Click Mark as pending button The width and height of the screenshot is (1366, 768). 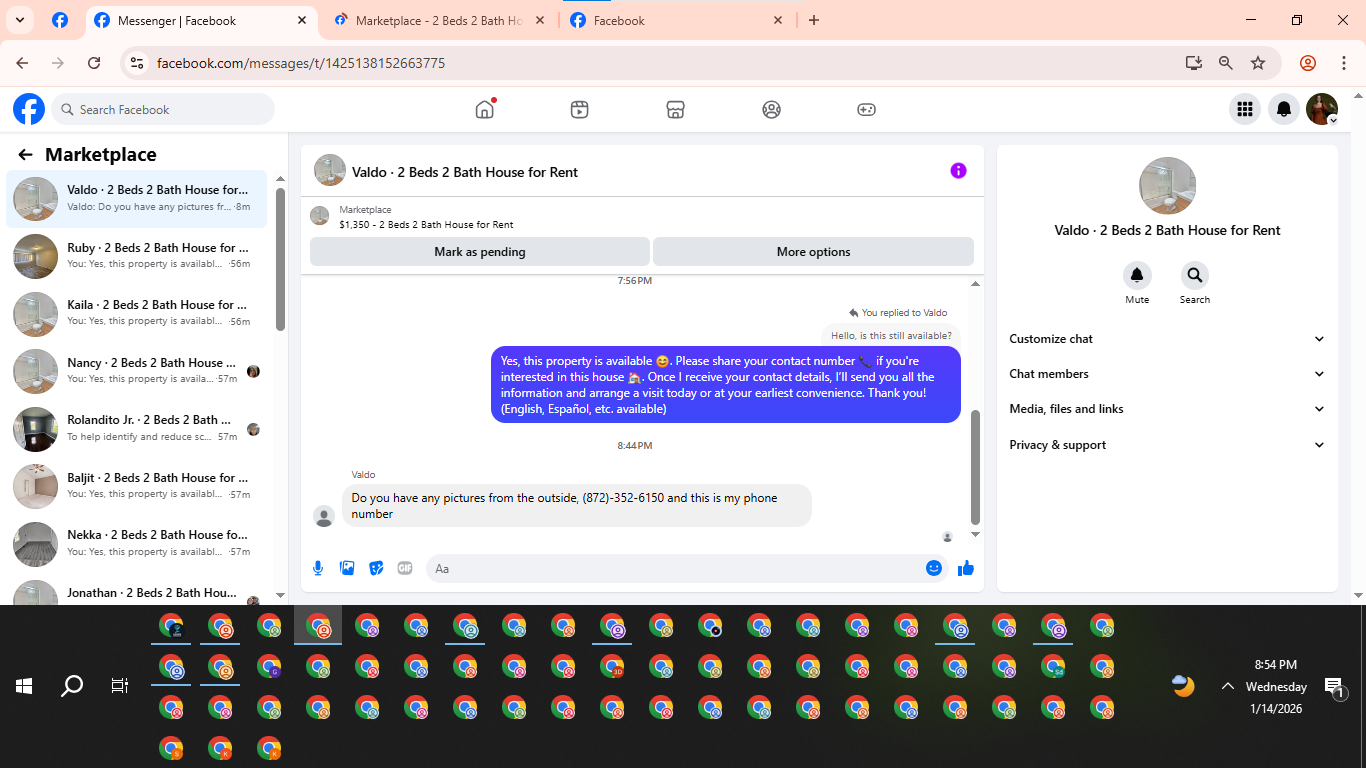pos(480,252)
